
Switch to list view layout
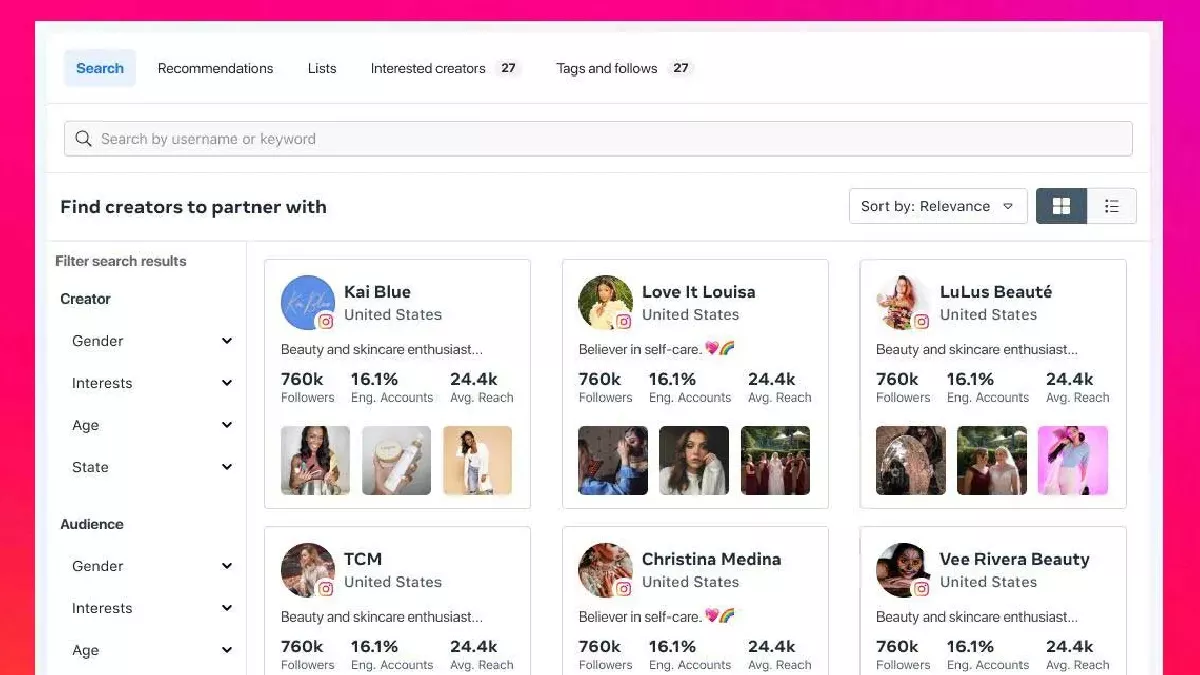[1112, 206]
